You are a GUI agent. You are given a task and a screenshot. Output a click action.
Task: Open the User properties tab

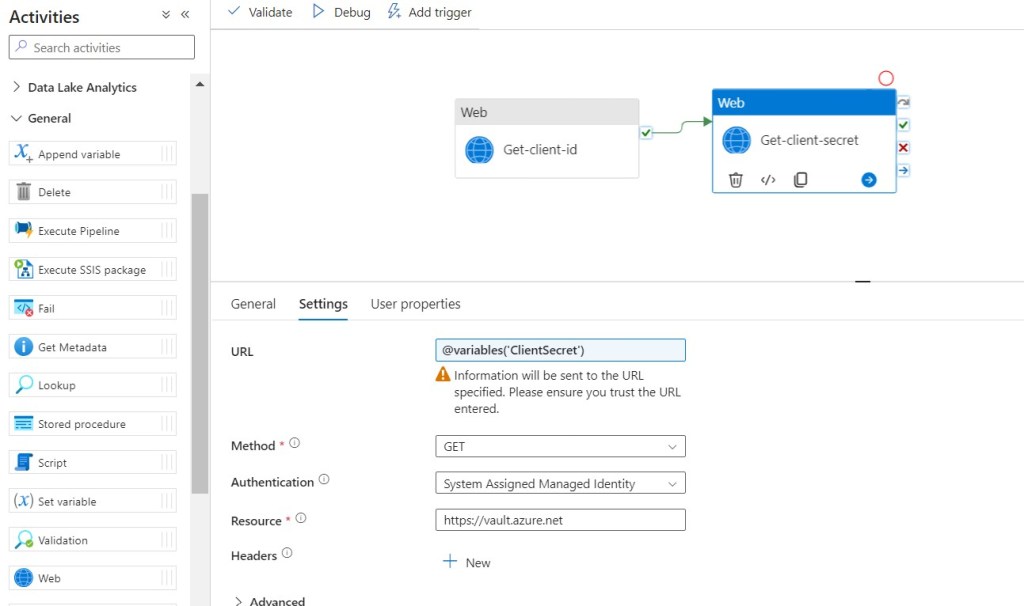[x=415, y=304]
